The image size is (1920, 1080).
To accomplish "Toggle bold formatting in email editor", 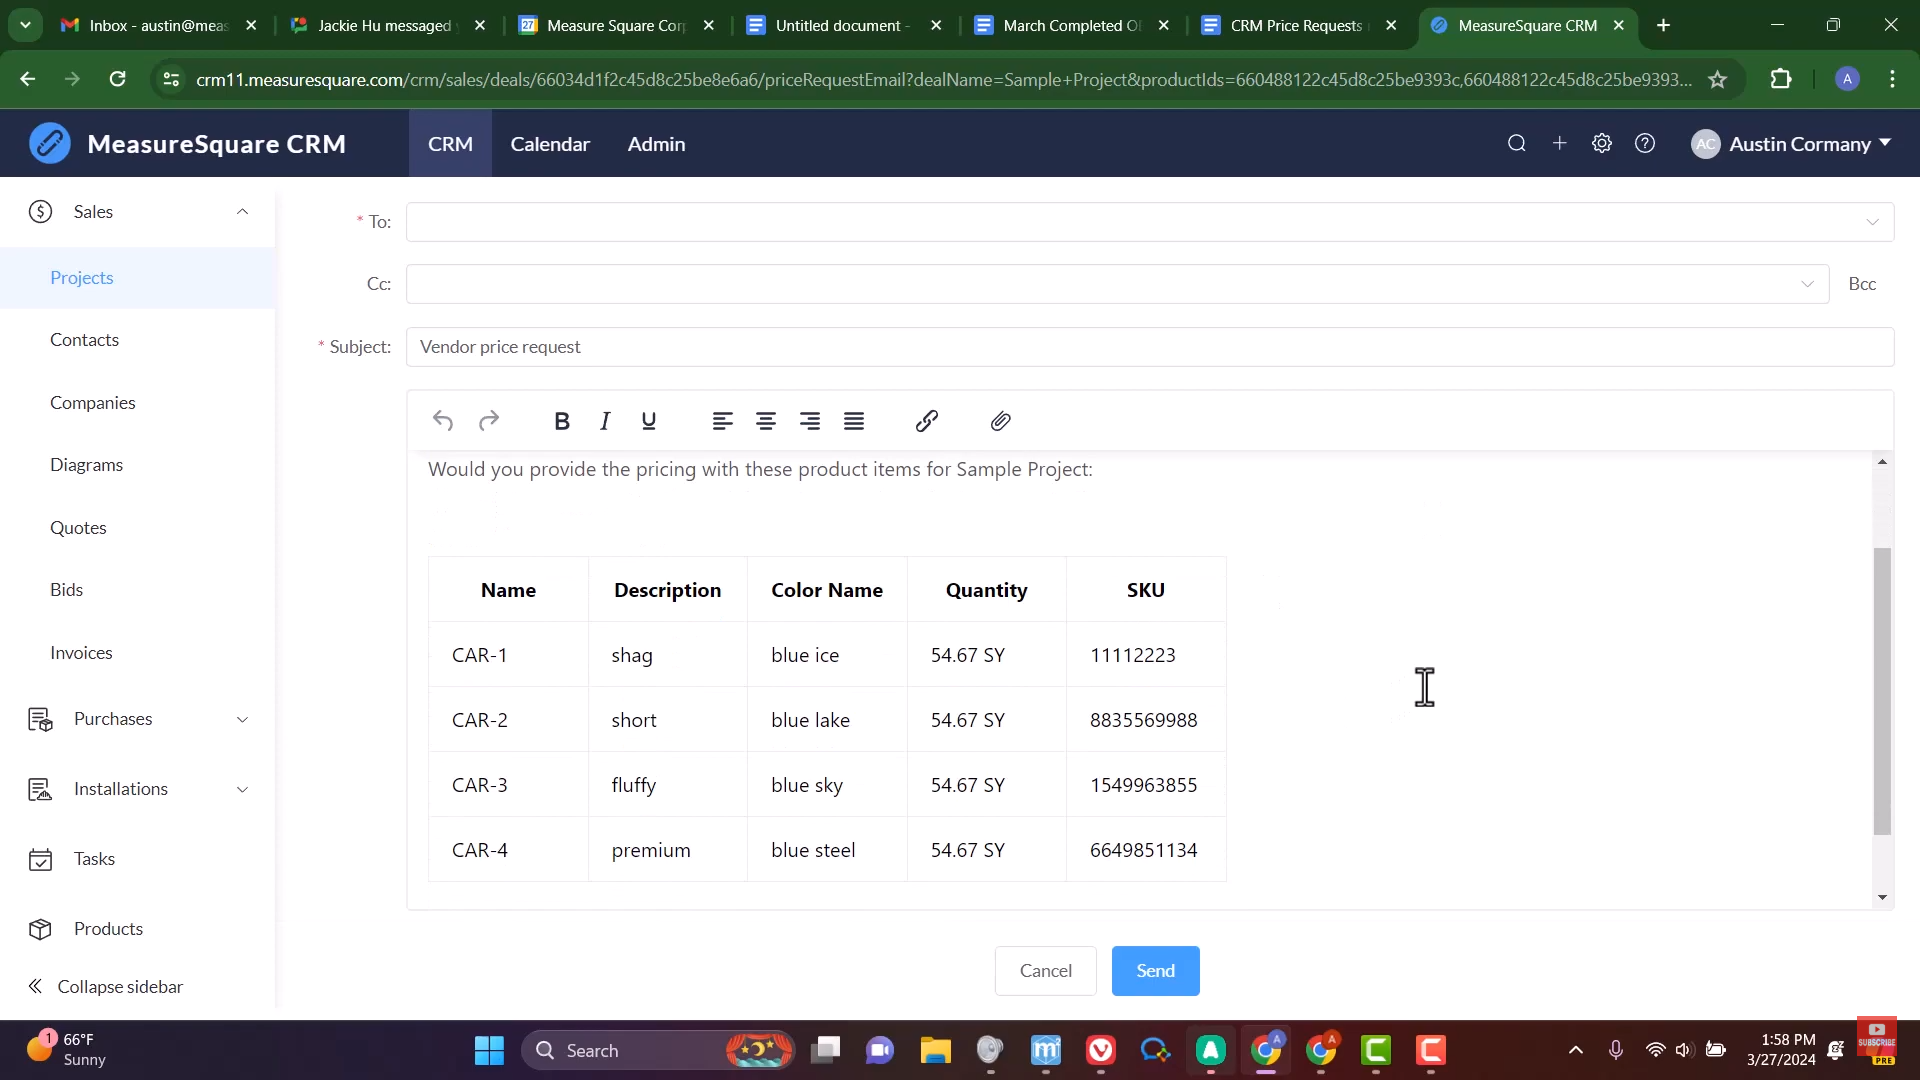I will pos(562,421).
